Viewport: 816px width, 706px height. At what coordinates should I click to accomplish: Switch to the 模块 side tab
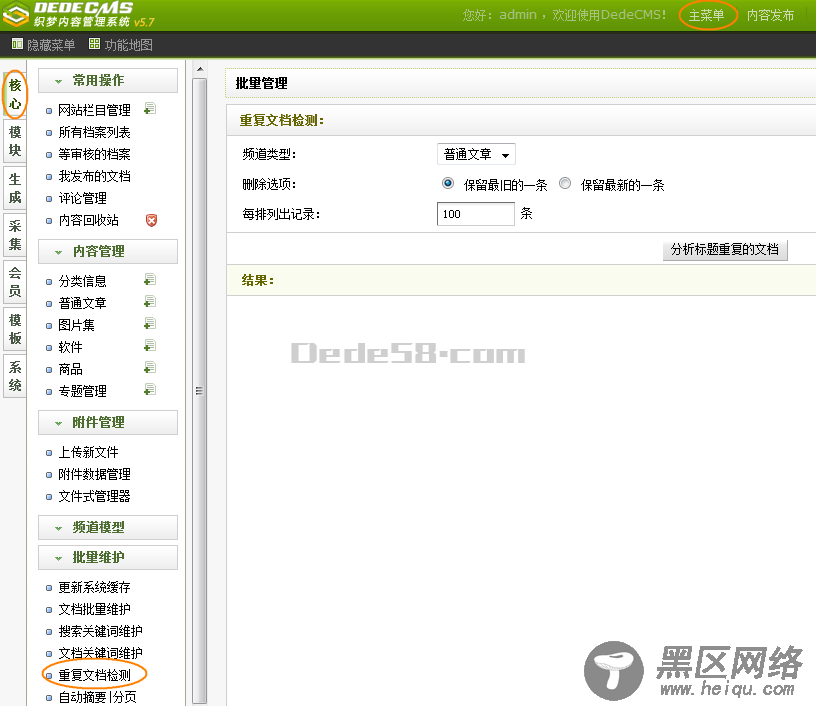coord(15,141)
